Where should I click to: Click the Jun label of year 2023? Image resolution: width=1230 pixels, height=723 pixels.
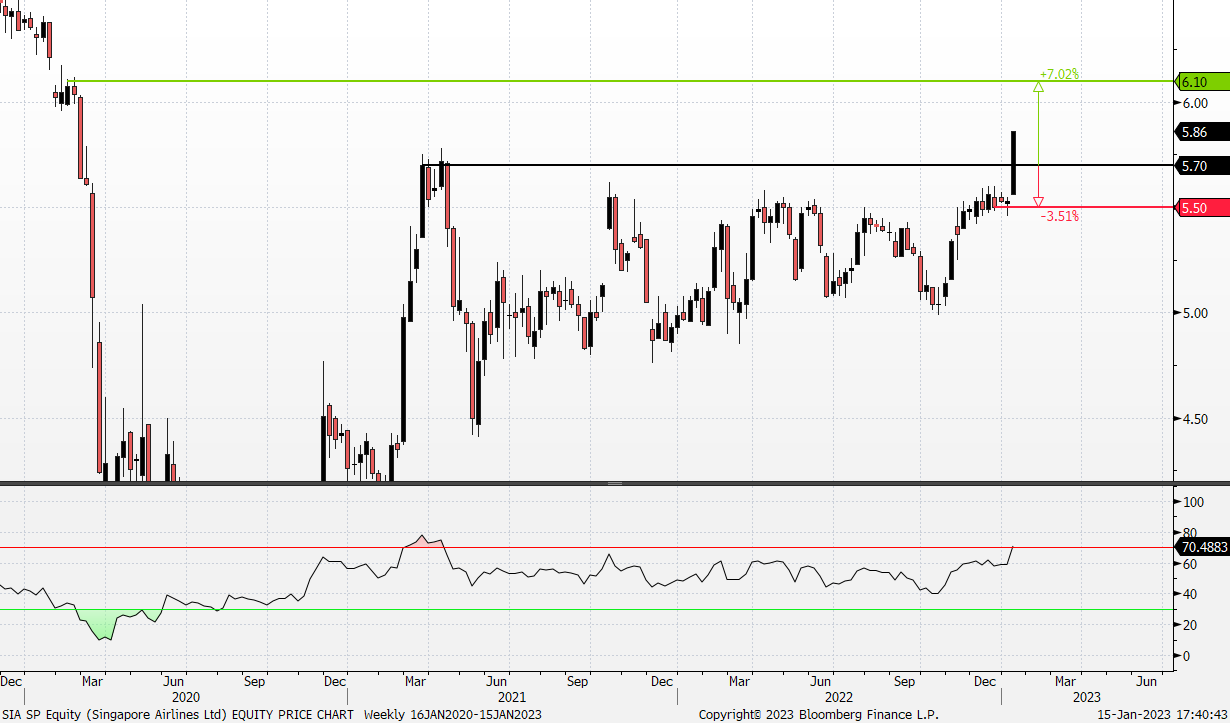pos(1147,681)
